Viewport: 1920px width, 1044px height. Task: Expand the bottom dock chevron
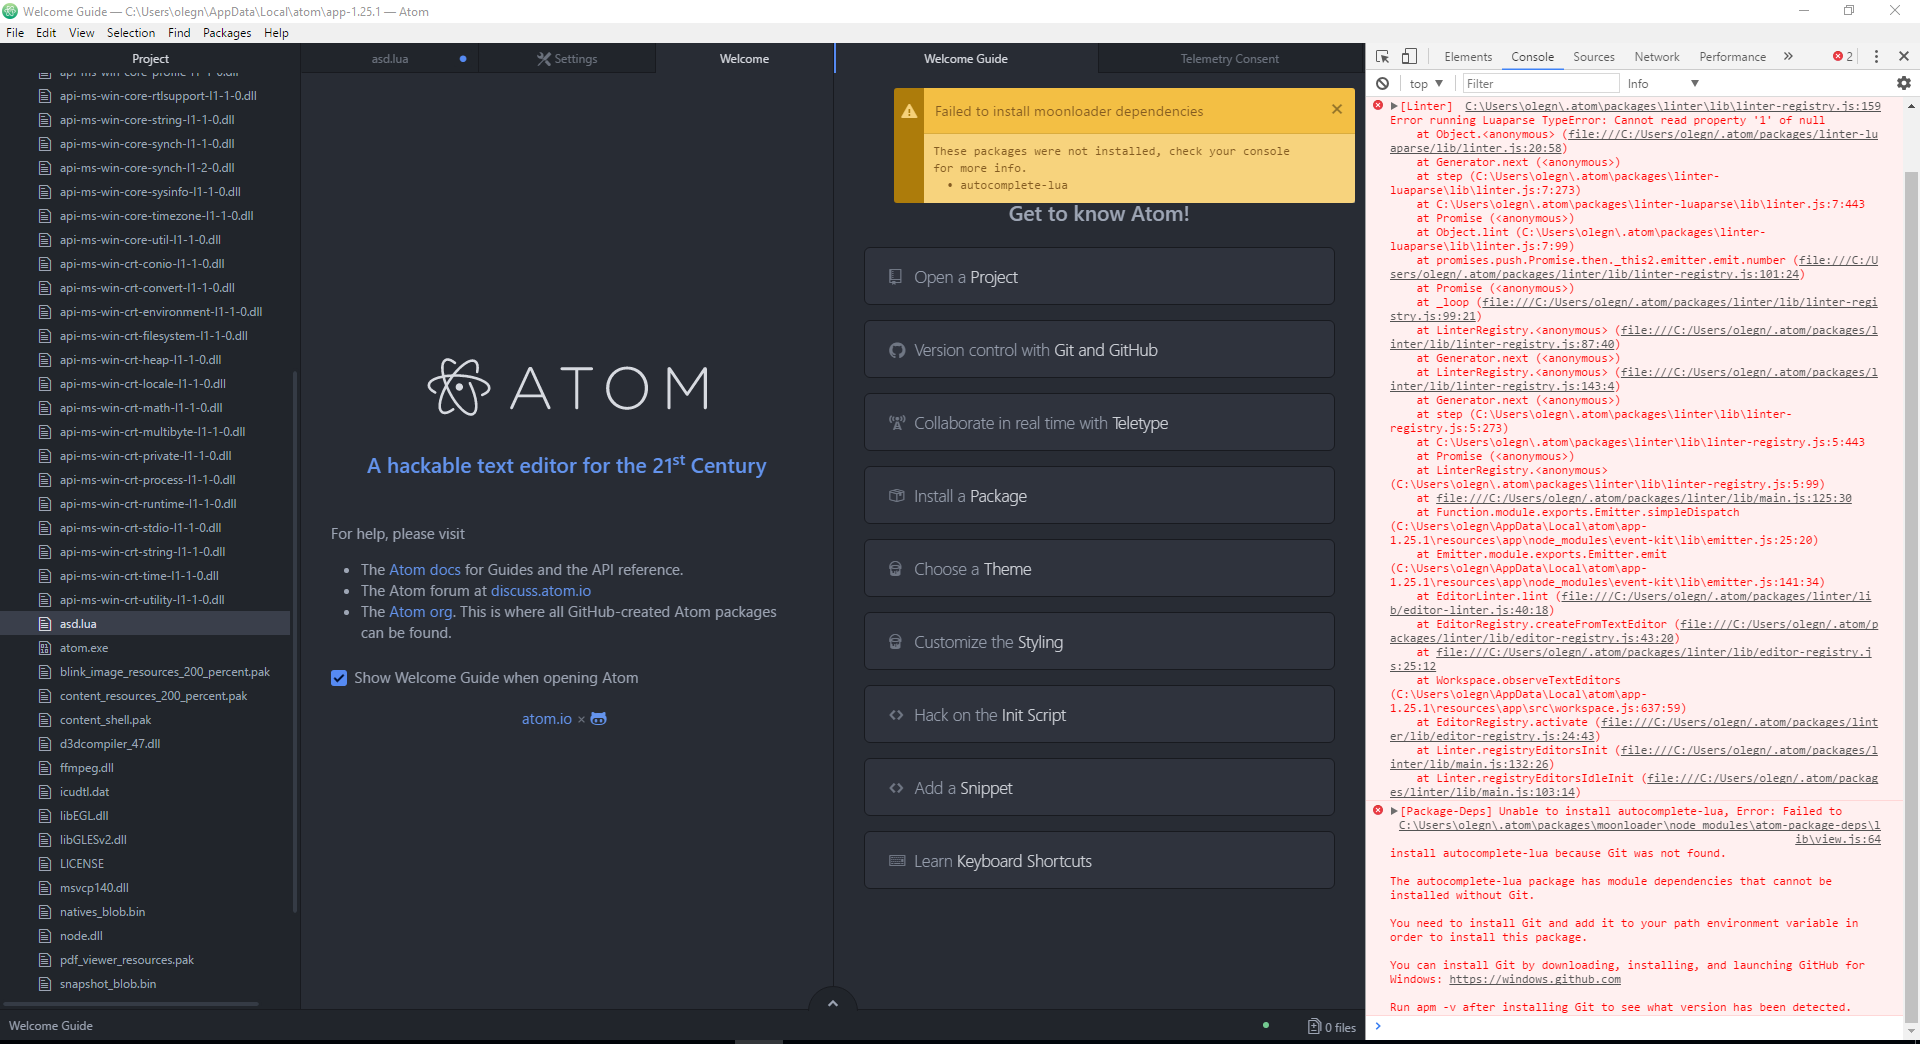point(832,1003)
